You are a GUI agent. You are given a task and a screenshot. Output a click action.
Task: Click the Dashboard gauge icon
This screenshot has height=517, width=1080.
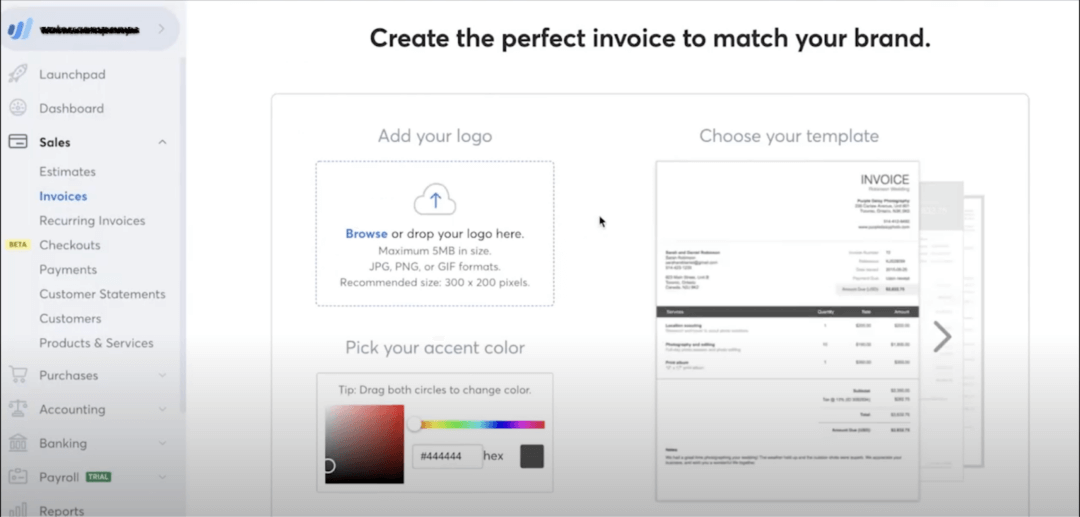(18, 108)
